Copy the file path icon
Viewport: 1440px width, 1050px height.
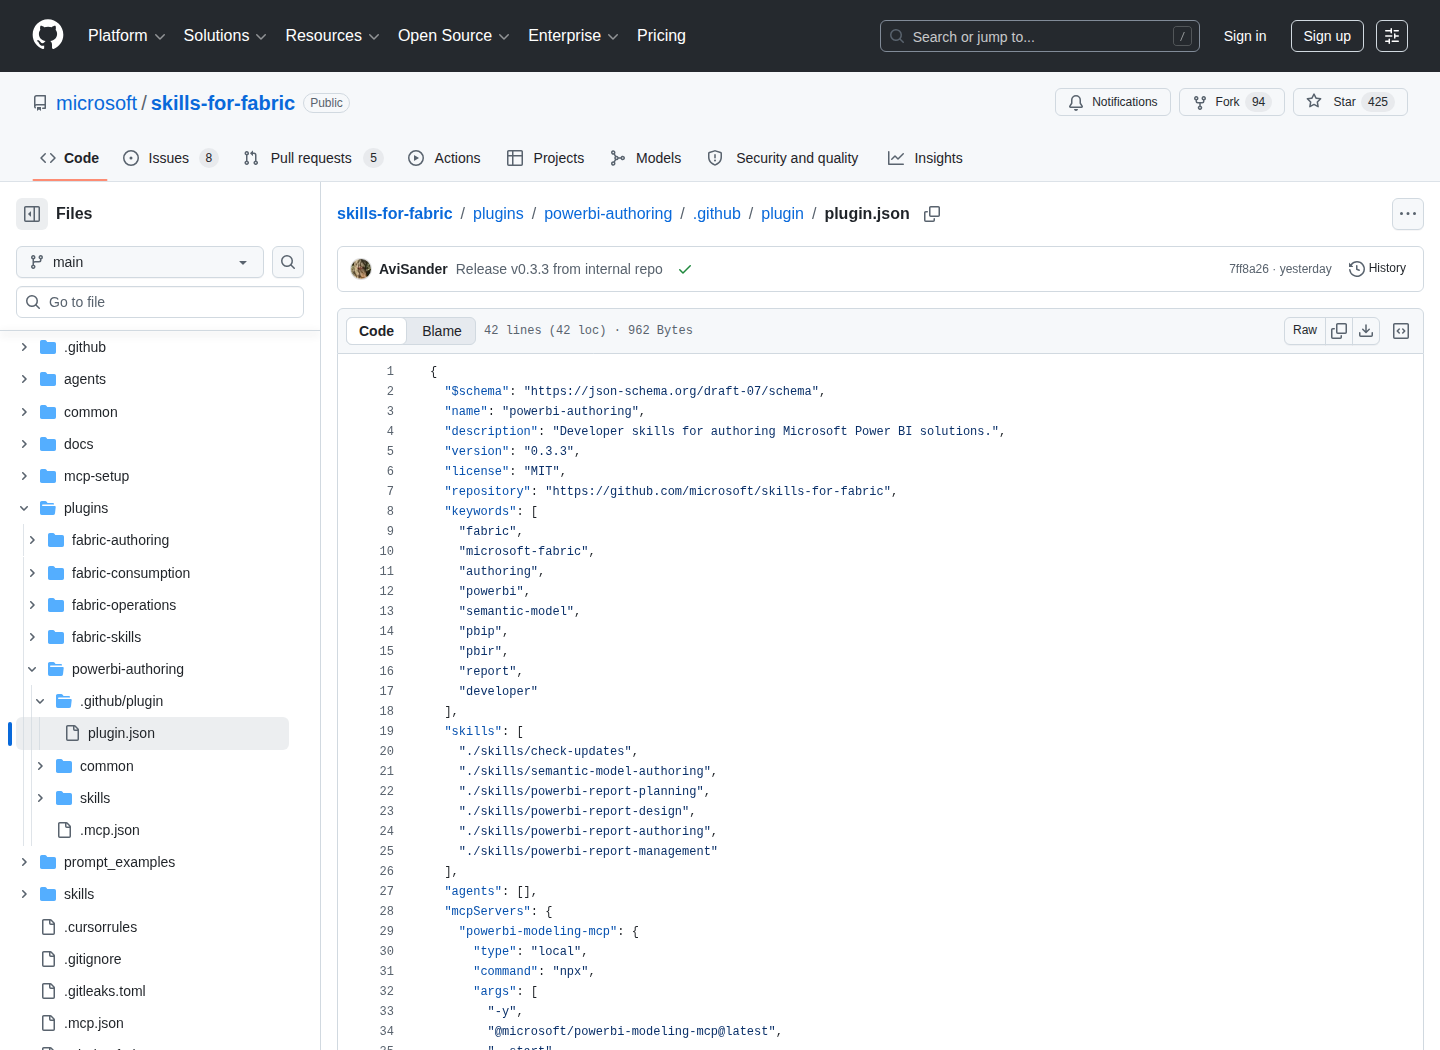(x=932, y=214)
